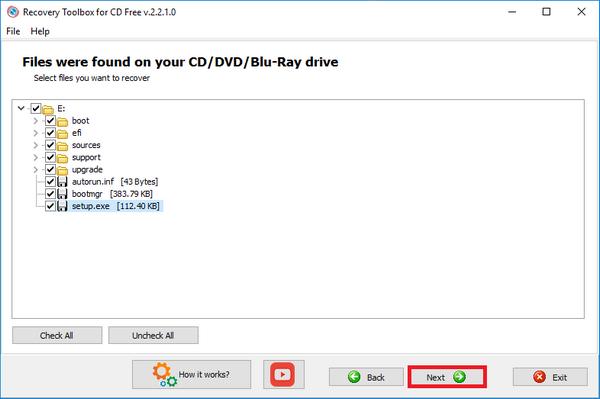Collapse the E: drive tree

coord(21,108)
